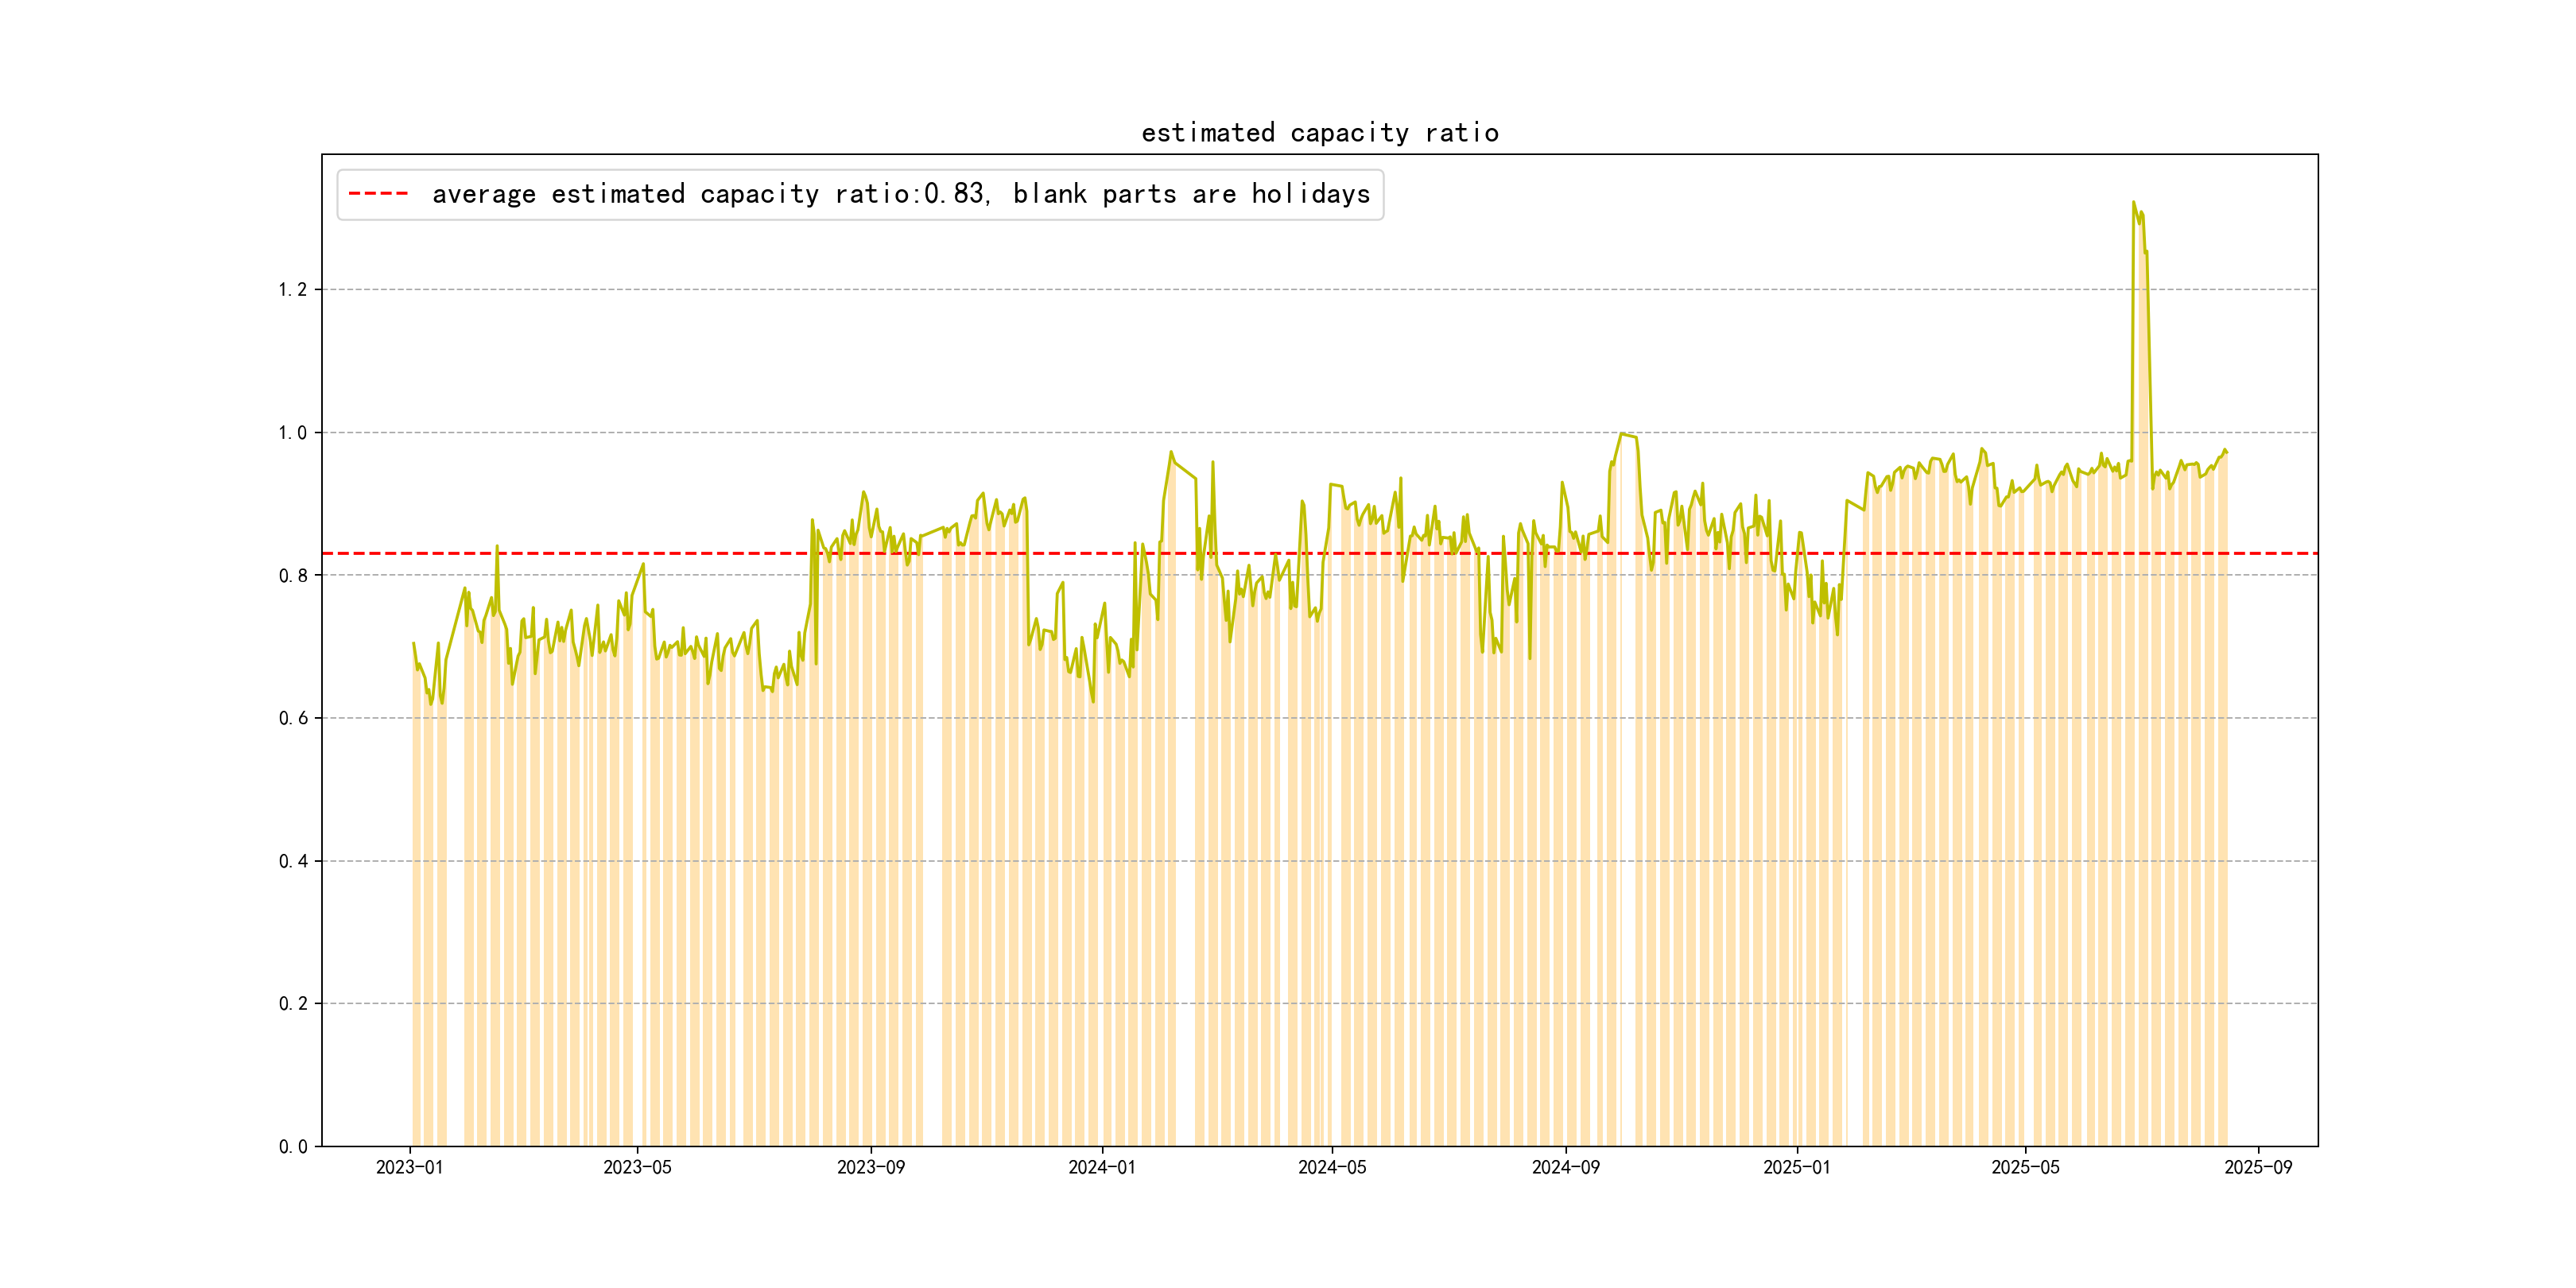
Task: Click the 2025-05 x-axis label
Action: click(2025, 1167)
